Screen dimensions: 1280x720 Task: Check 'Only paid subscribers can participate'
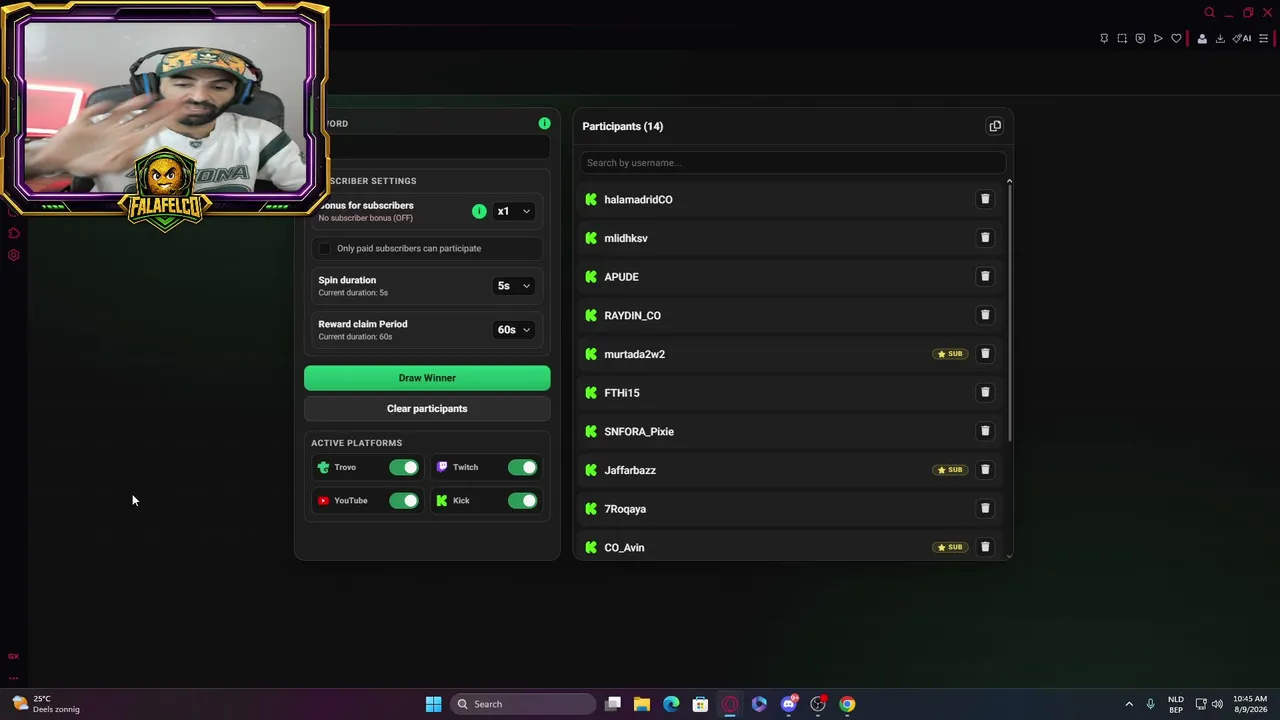point(324,248)
